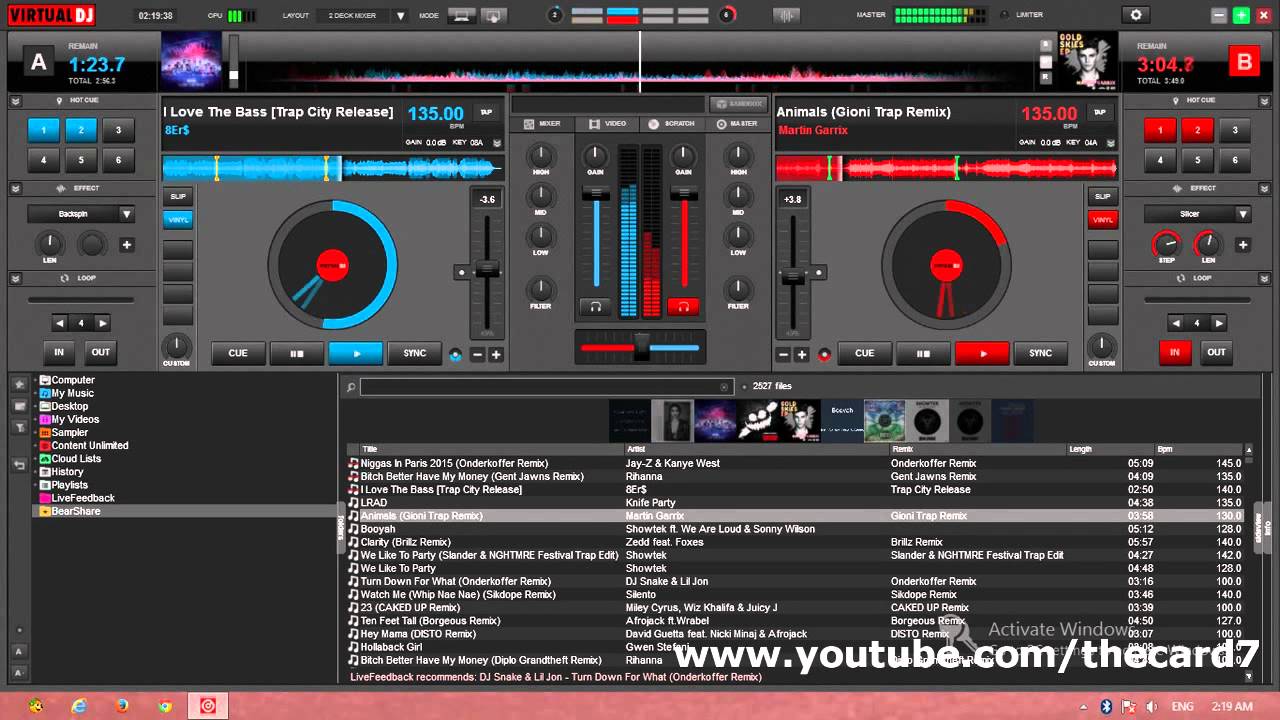Screen dimensions: 1280x720
Task: Halve deck B loop length left arrow
Action: click(x=1176, y=323)
